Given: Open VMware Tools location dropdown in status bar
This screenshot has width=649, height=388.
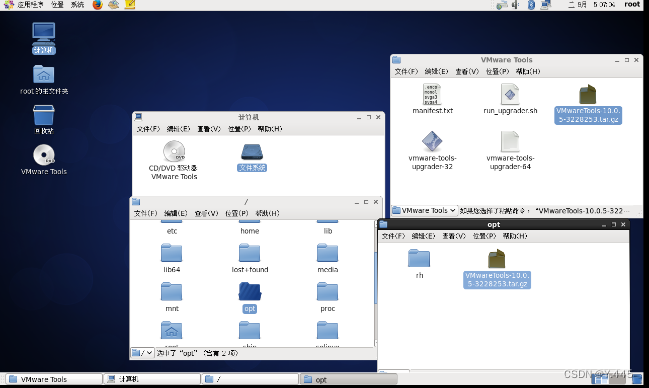Looking at the screenshot, I should coord(424,210).
